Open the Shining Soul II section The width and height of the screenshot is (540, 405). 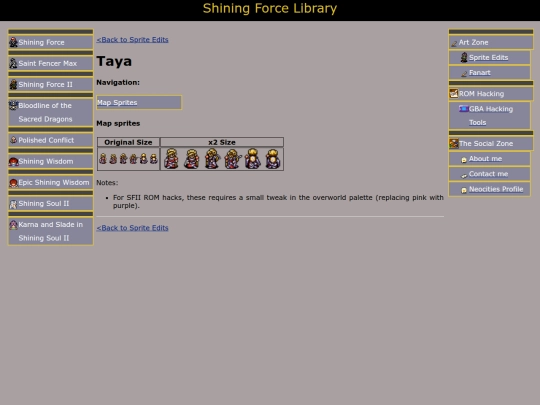click(x=50, y=204)
